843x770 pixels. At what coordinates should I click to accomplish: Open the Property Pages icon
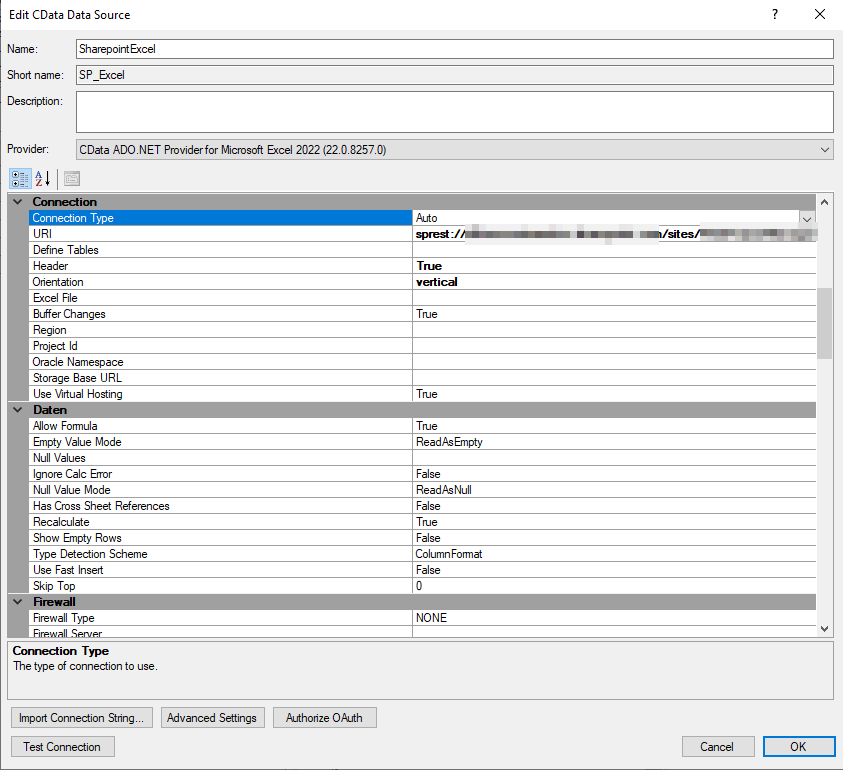coord(72,179)
